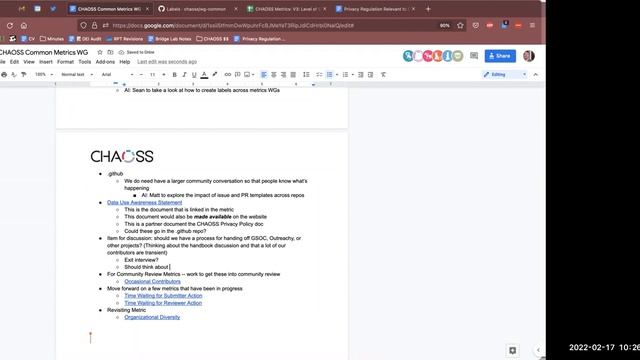This screenshot has width=640, height=360.
Task: Bookmark this page with the star
Action: coord(460,25)
